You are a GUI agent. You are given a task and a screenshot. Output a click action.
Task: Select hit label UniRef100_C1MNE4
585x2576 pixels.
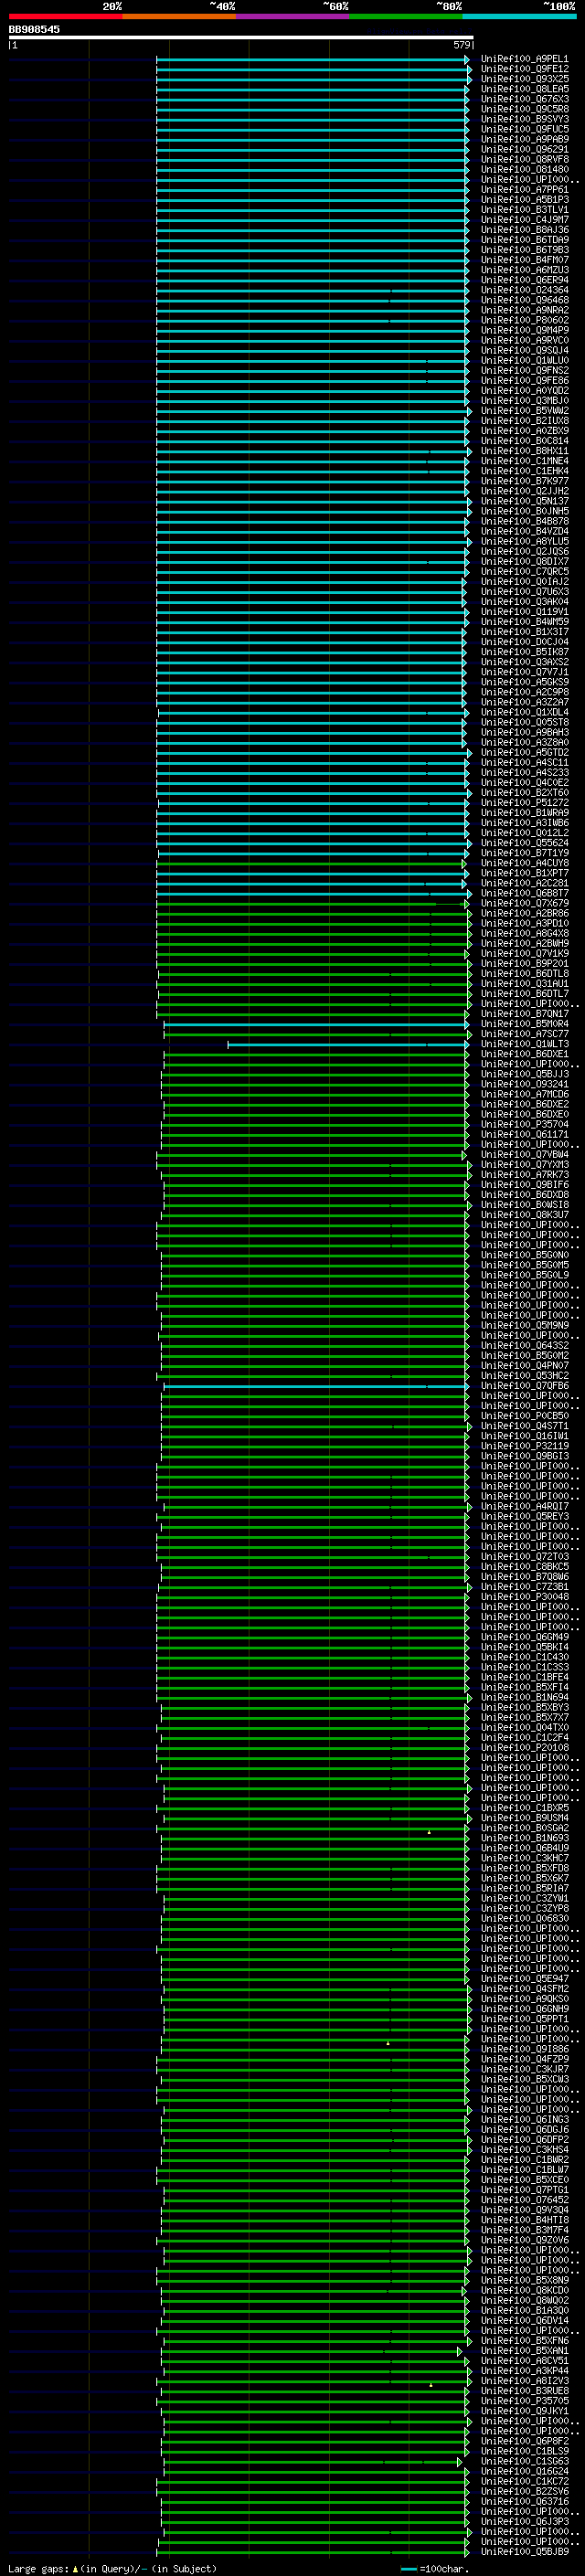(x=524, y=461)
